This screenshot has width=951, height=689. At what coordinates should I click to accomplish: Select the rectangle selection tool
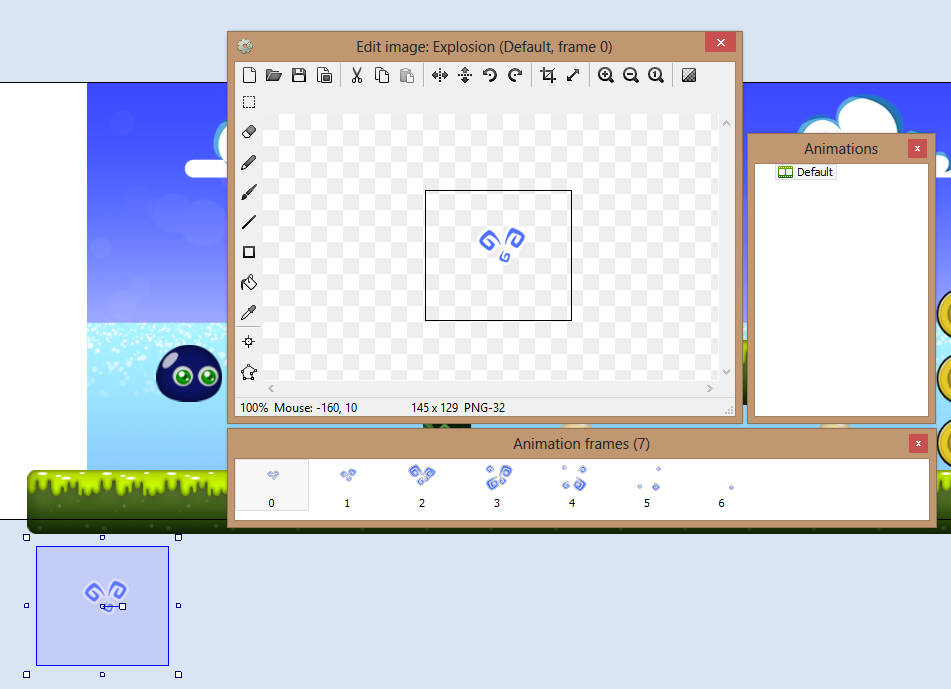[x=249, y=102]
